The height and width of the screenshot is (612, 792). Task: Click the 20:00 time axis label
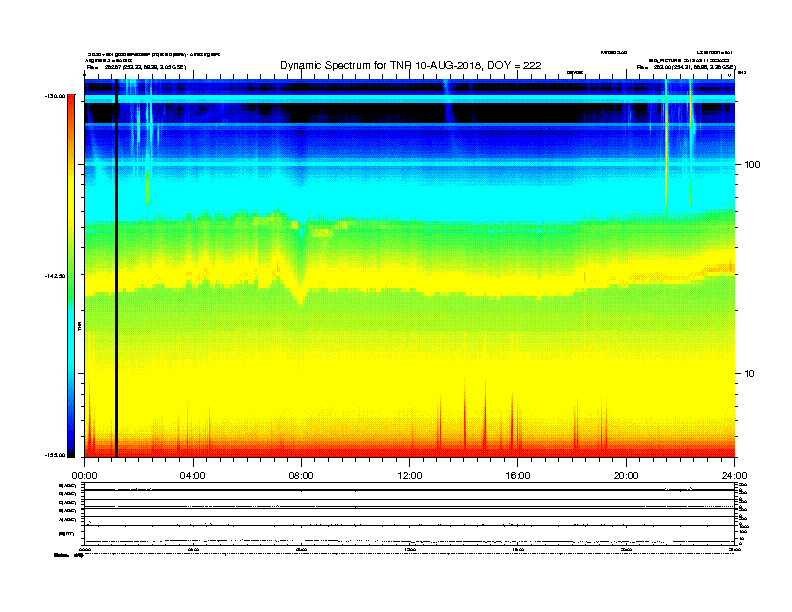click(x=626, y=476)
